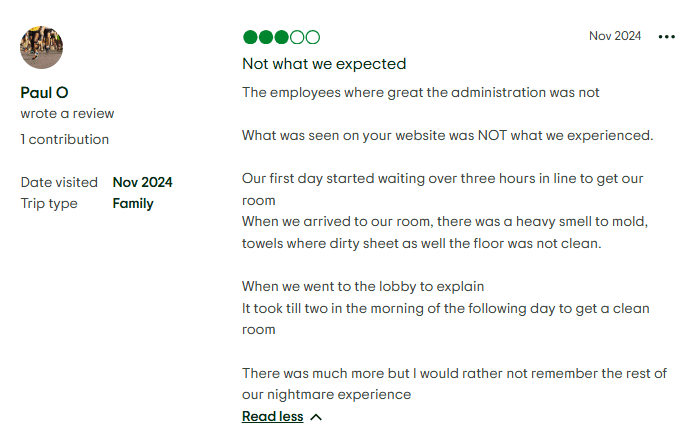Click Paul O's profile avatar
Viewport: 700px width, 433px height.
42,47
